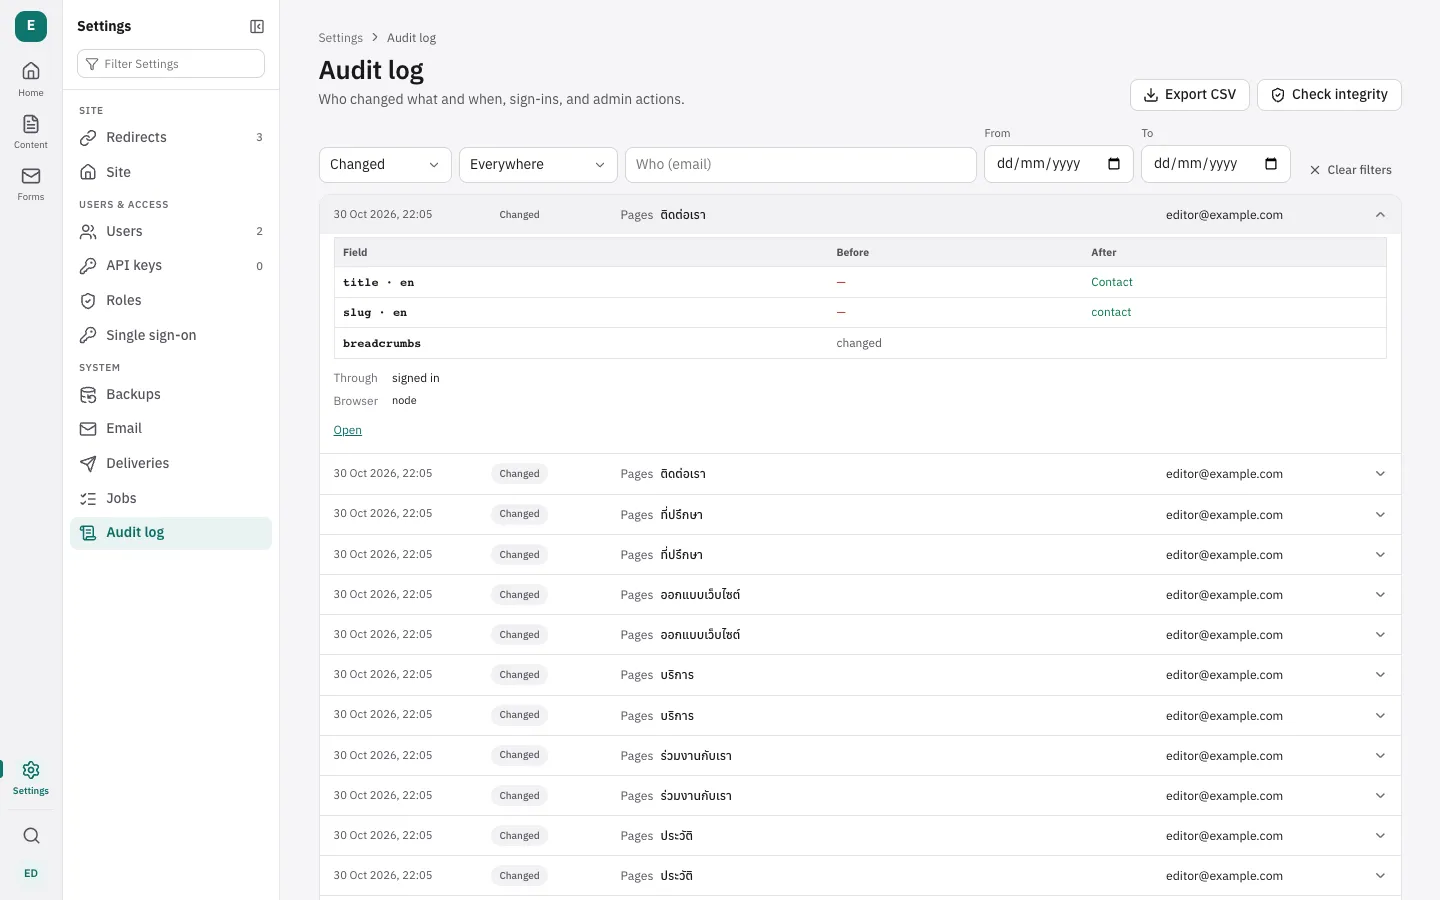Collapse the Settings sidebar panel
The image size is (1440, 900).
pyautogui.click(x=257, y=26)
